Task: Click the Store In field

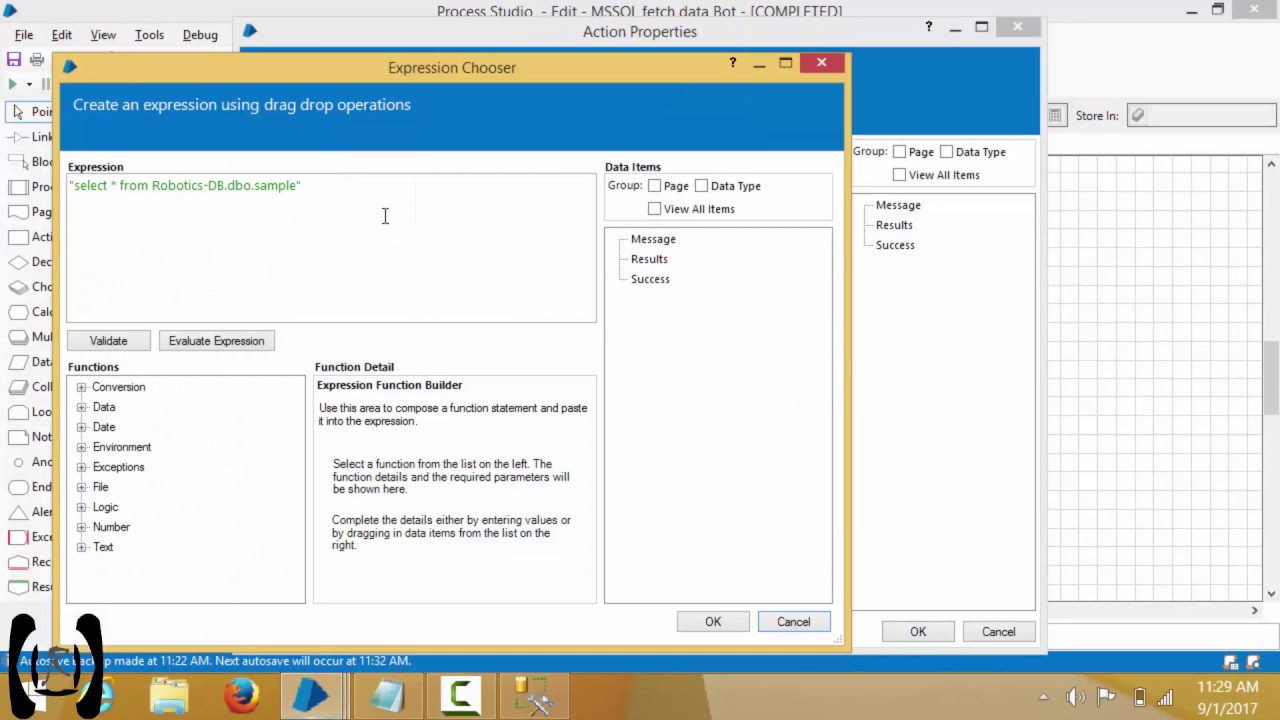Action: pyautogui.click(x=1201, y=116)
